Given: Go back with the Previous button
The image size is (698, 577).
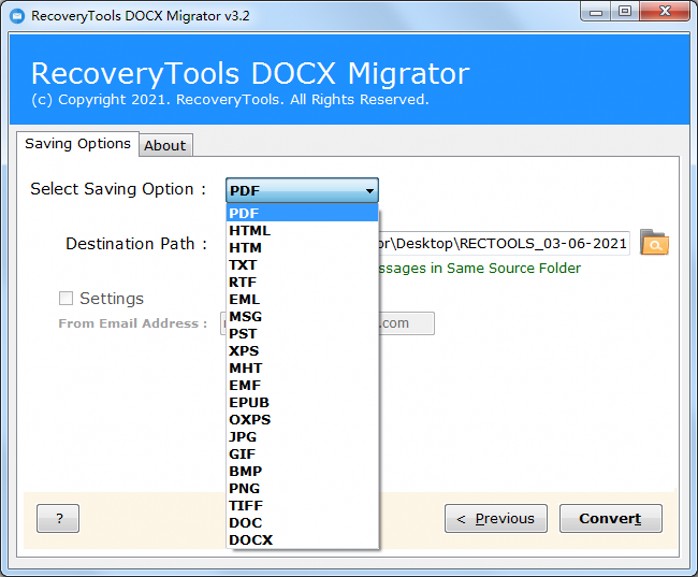Looking at the screenshot, I should [x=496, y=518].
